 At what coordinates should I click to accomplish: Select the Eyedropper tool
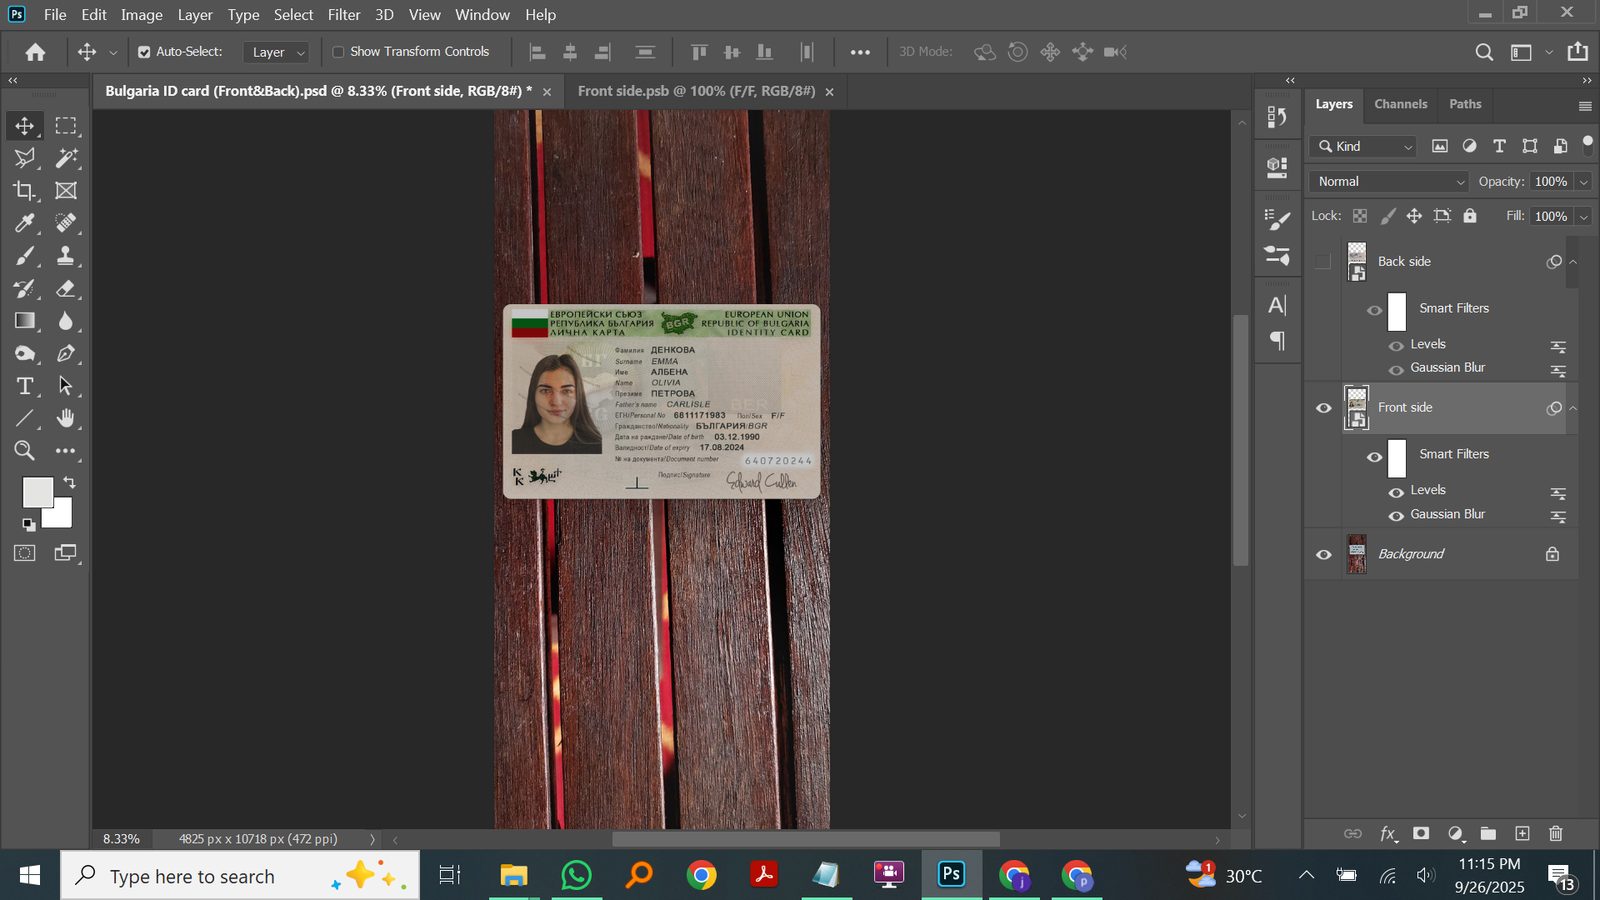pos(25,223)
